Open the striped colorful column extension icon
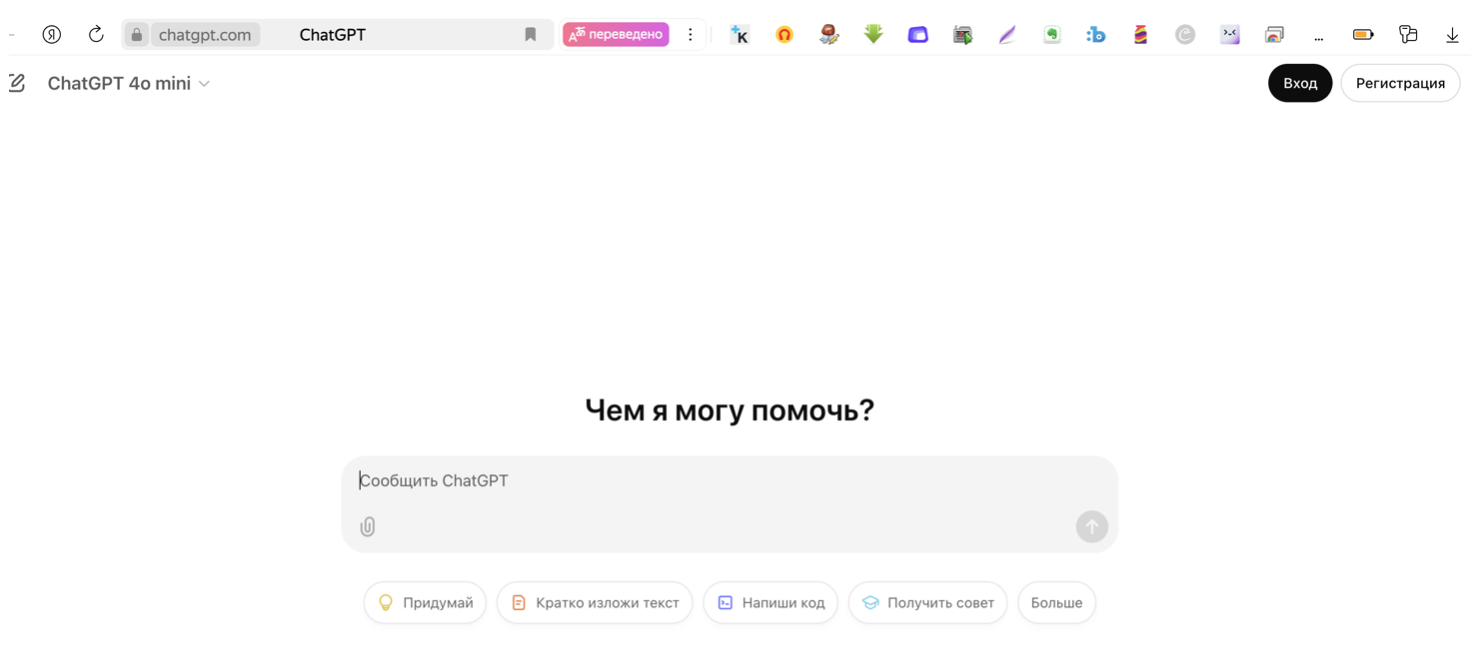The image size is (1478, 652). (1141, 35)
